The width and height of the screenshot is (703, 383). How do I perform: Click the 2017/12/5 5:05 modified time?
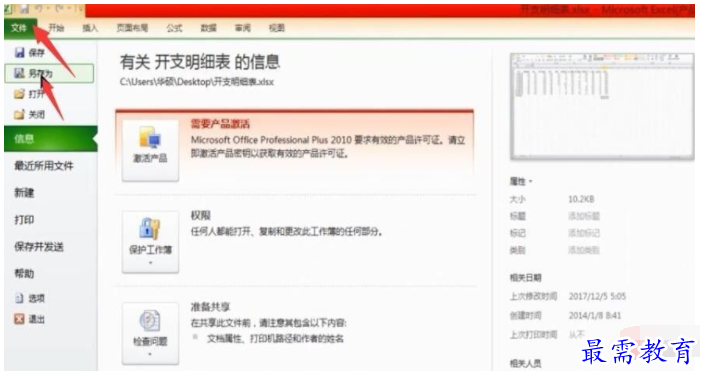coord(597,296)
